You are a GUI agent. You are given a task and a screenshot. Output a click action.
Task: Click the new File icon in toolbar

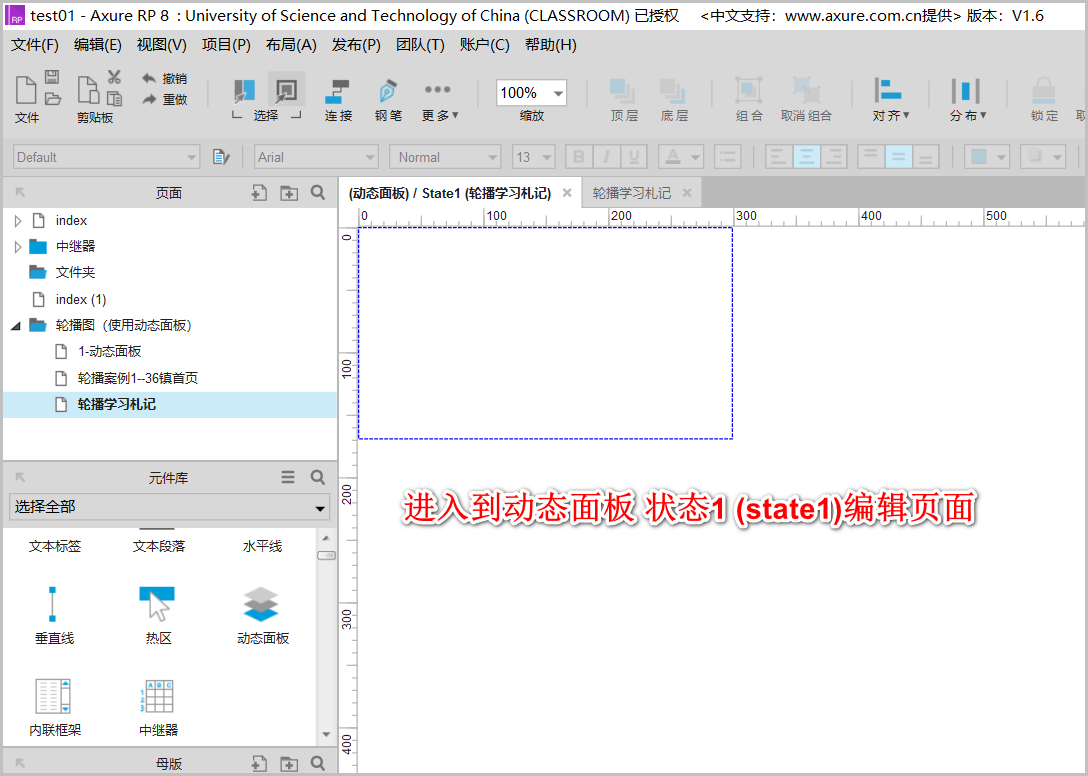[26, 91]
